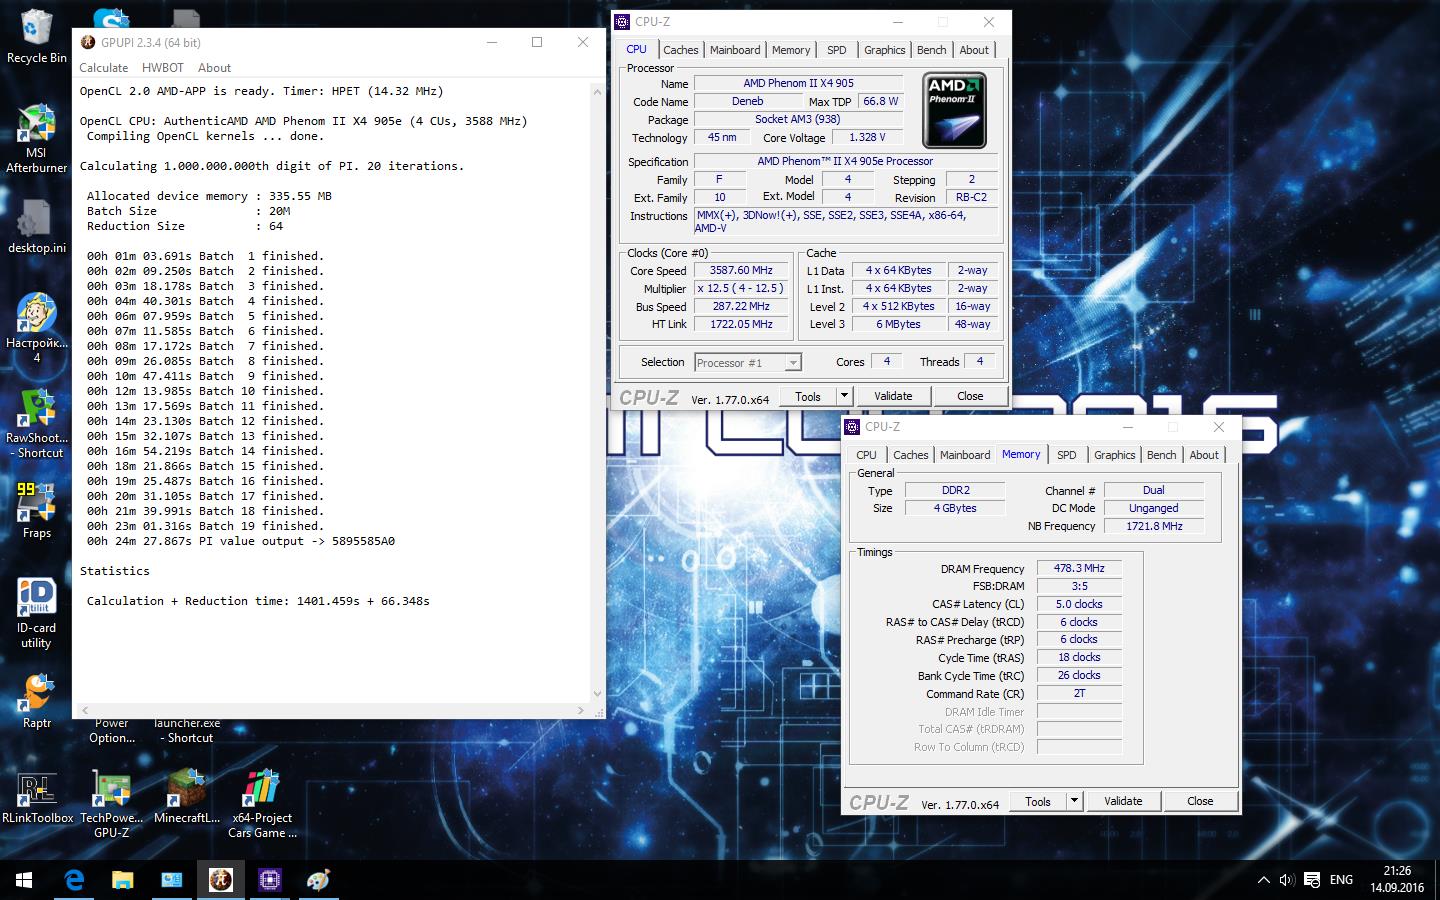Launch TechPowerUp GPU-Z from the desktop
This screenshot has height=900, width=1440.
111,804
